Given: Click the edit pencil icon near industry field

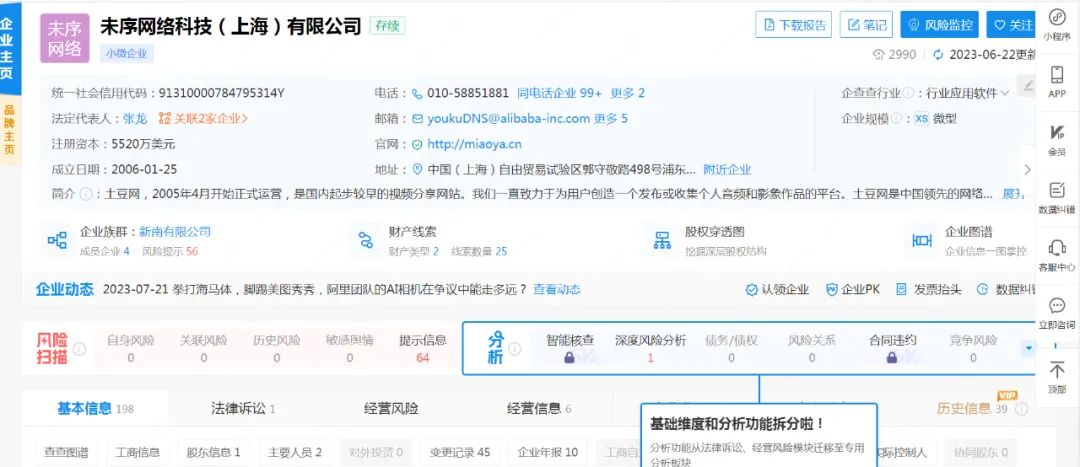Looking at the screenshot, I should pyautogui.click(x=1028, y=86).
